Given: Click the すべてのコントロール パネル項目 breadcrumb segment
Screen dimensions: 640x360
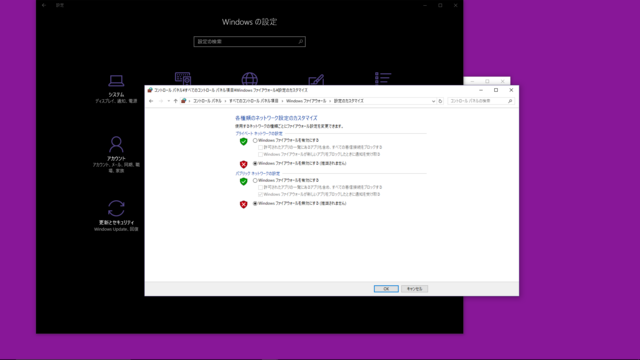Looking at the screenshot, I should 253,101.
